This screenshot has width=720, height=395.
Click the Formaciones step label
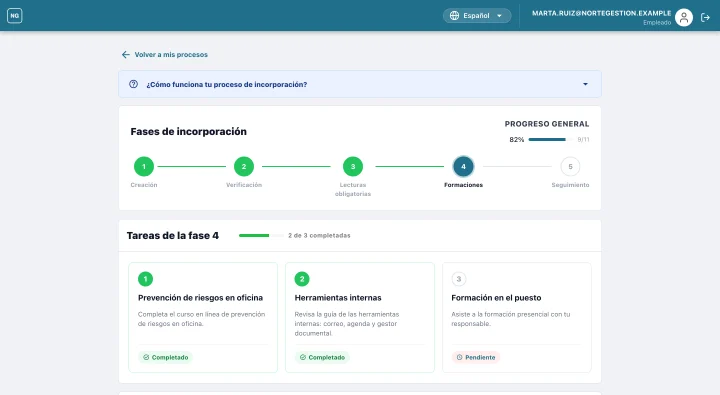pyautogui.click(x=463, y=185)
